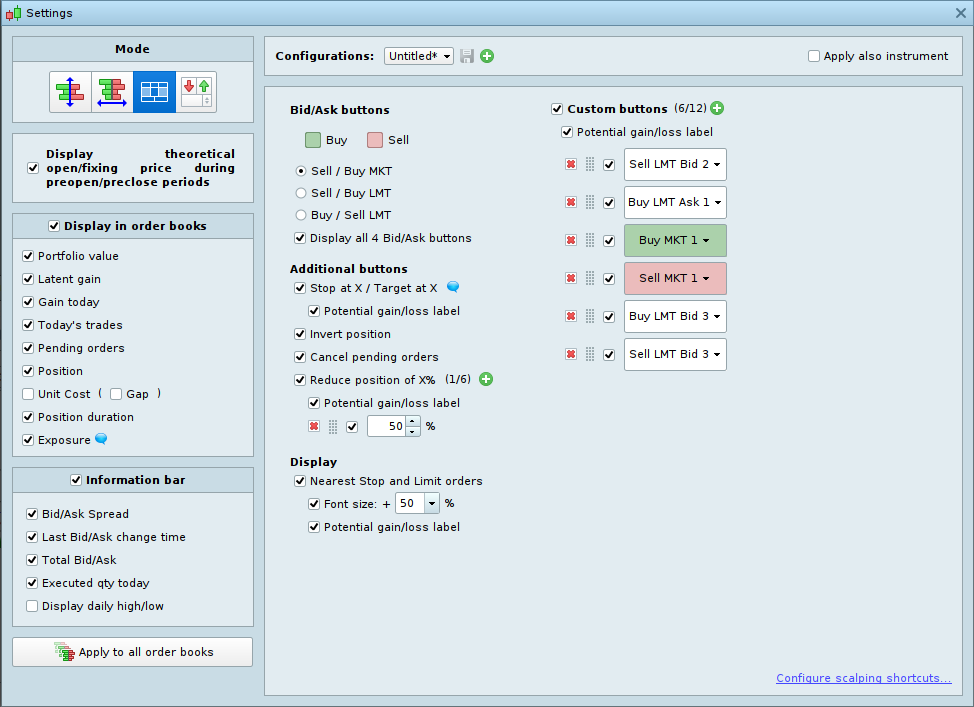
Task: Click drag handle of Buy LMT Bid 3 row
Action: tap(590, 316)
